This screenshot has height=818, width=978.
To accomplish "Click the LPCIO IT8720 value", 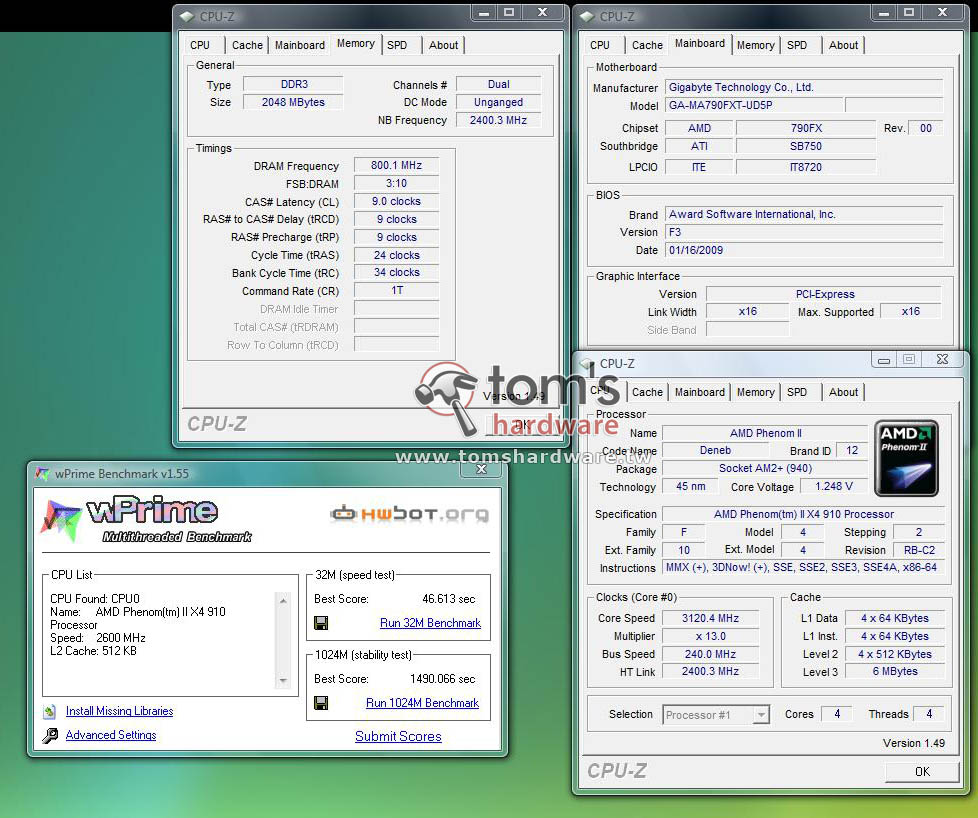I will tap(806, 167).
